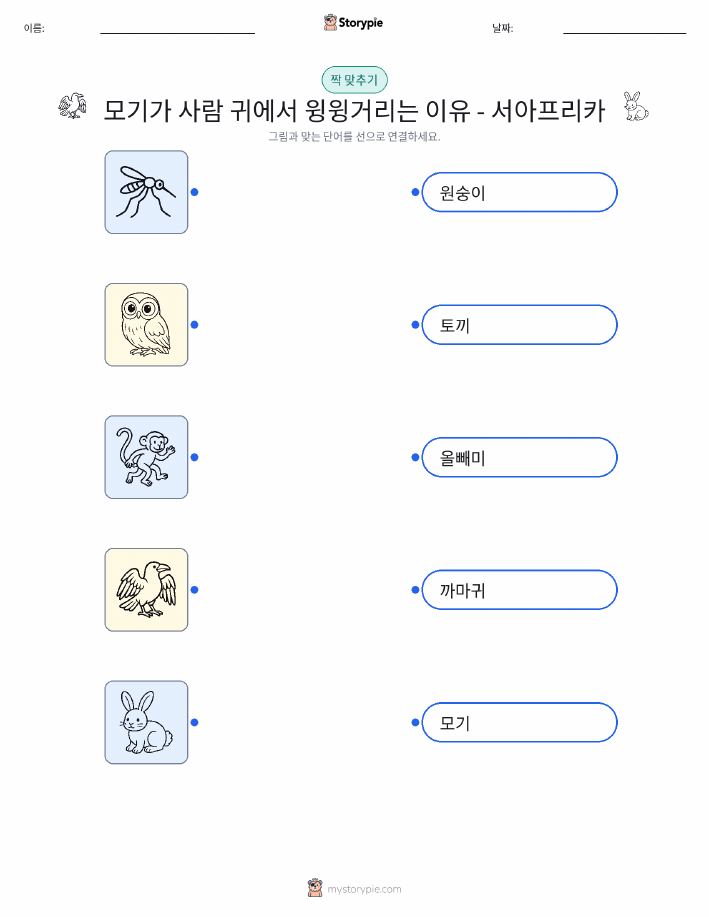This screenshot has height=917, width=709.
Task: Click the rabbit picture card
Action: pos(146,722)
